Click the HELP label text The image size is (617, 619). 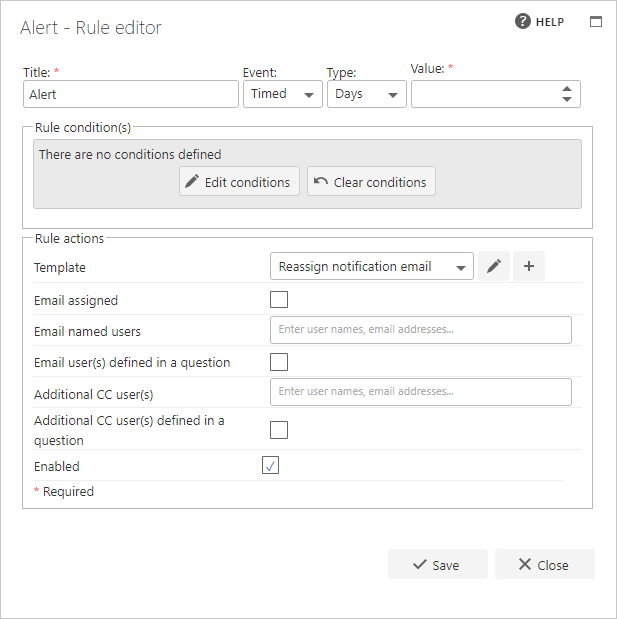pyautogui.click(x=550, y=22)
